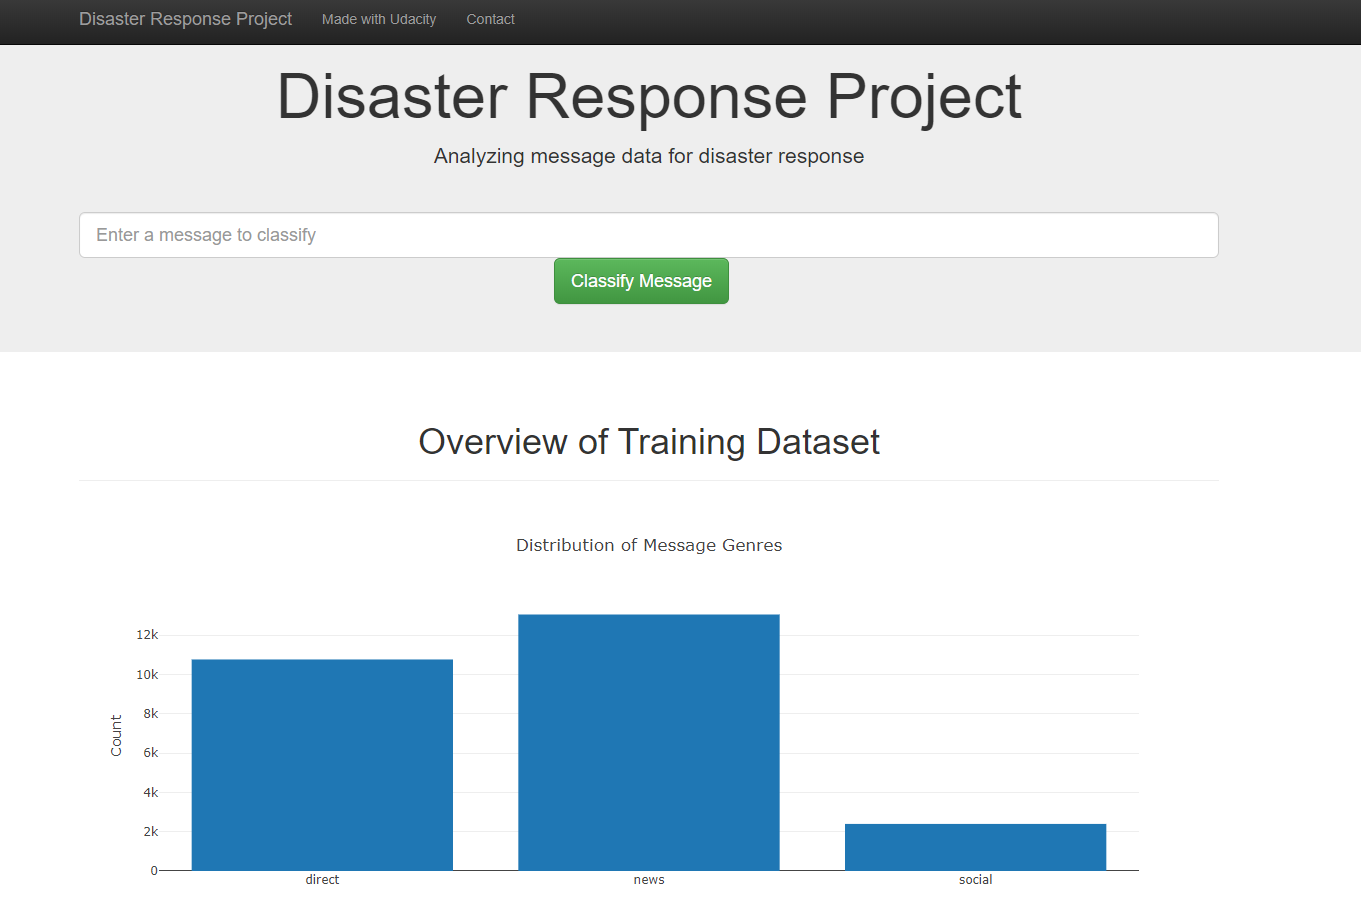Viewport: 1361px width, 911px height.
Task: Click the Analyzing message data subtitle
Action: [x=649, y=156]
